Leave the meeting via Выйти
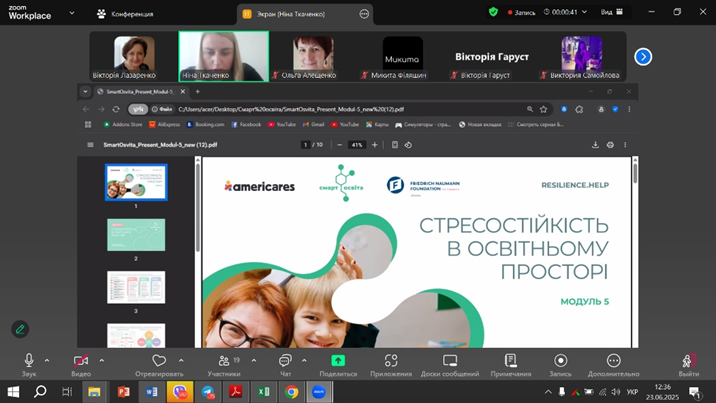This screenshot has width=716, height=403. coord(689,365)
